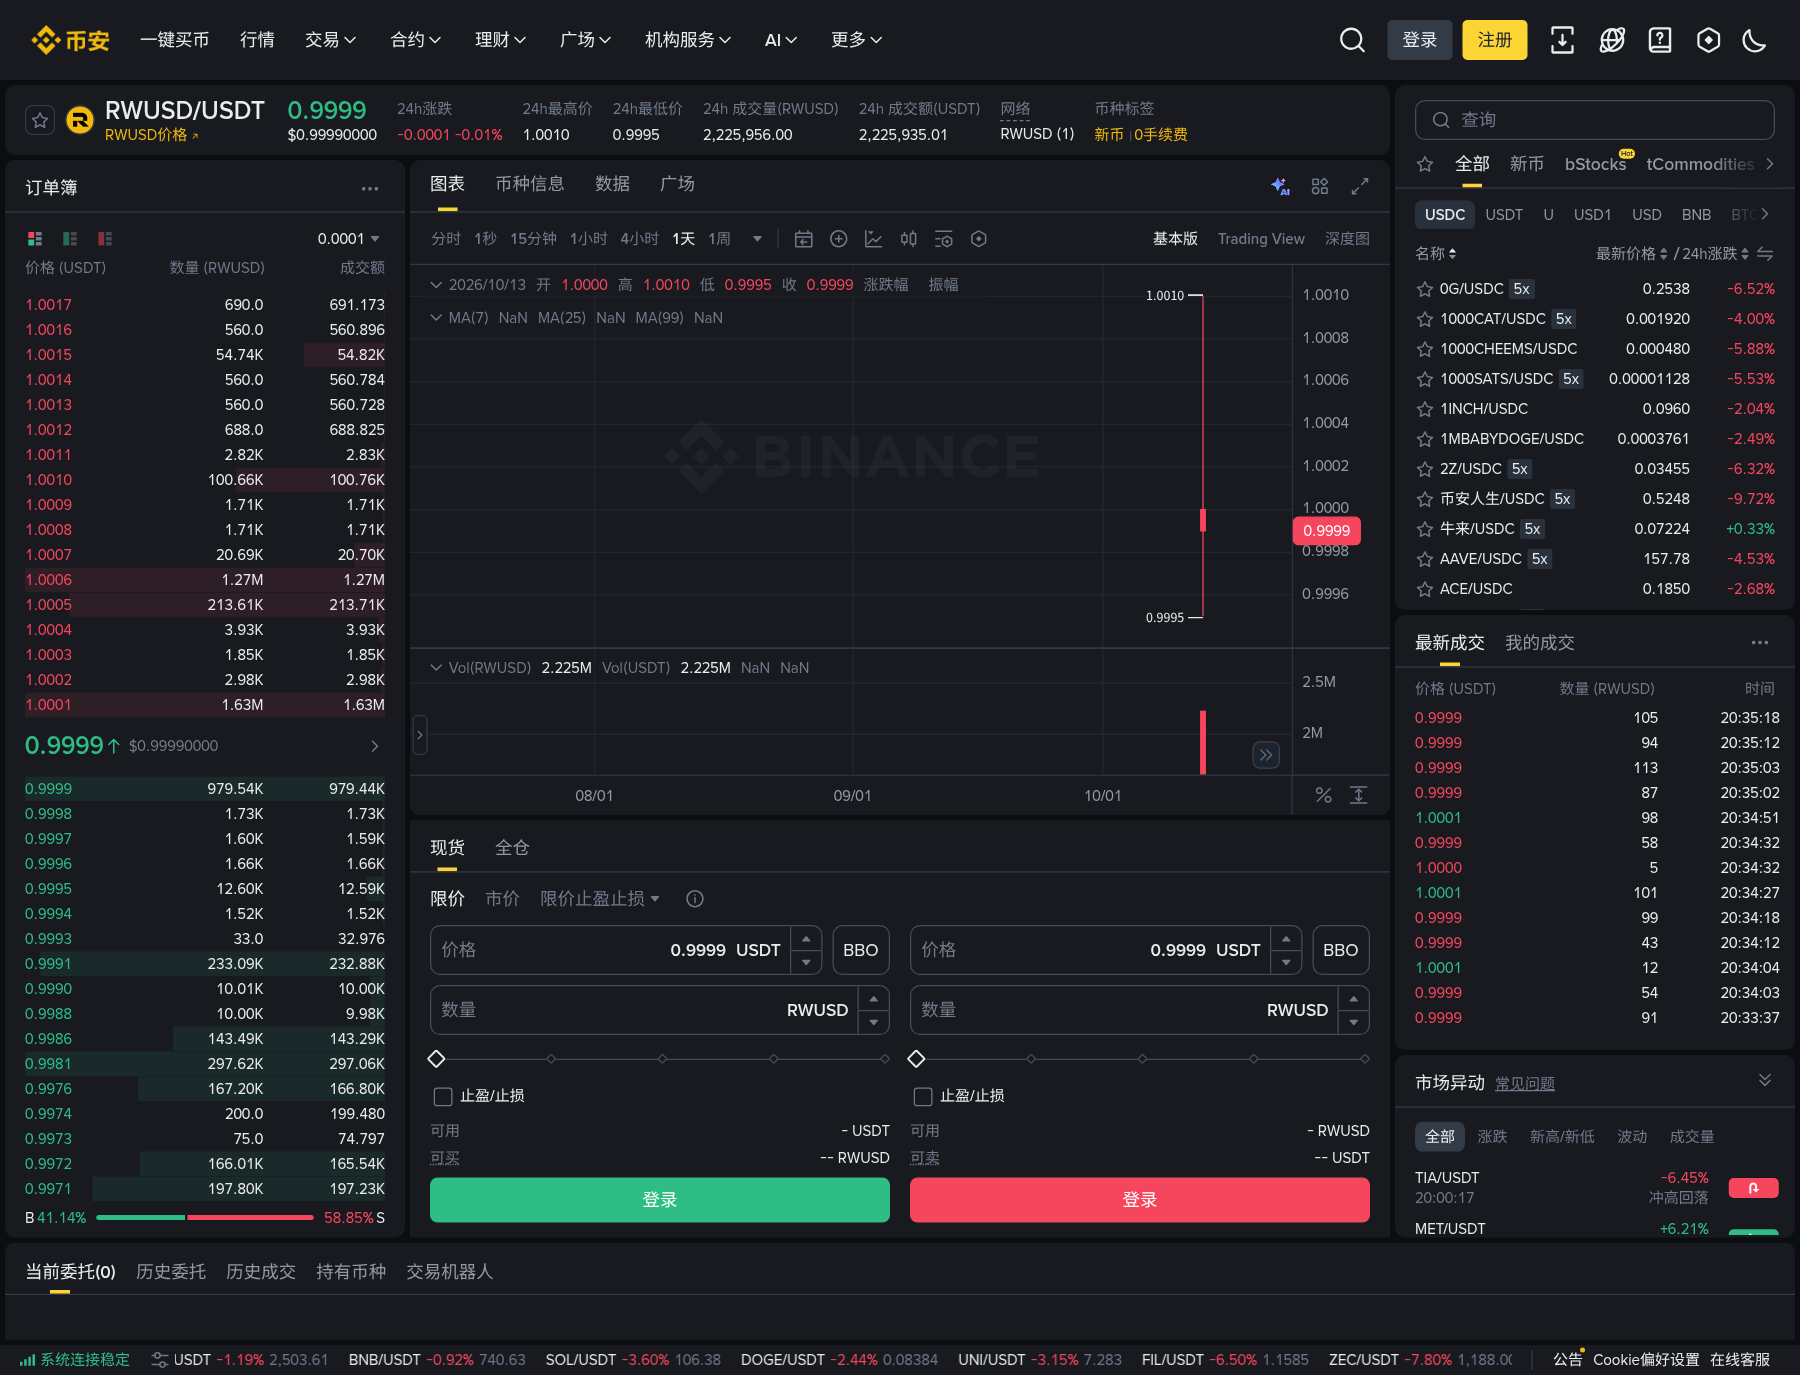The width and height of the screenshot is (1800, 1375).
Task: Jump chart to latest candle arrows
Action: point(1266,755)
